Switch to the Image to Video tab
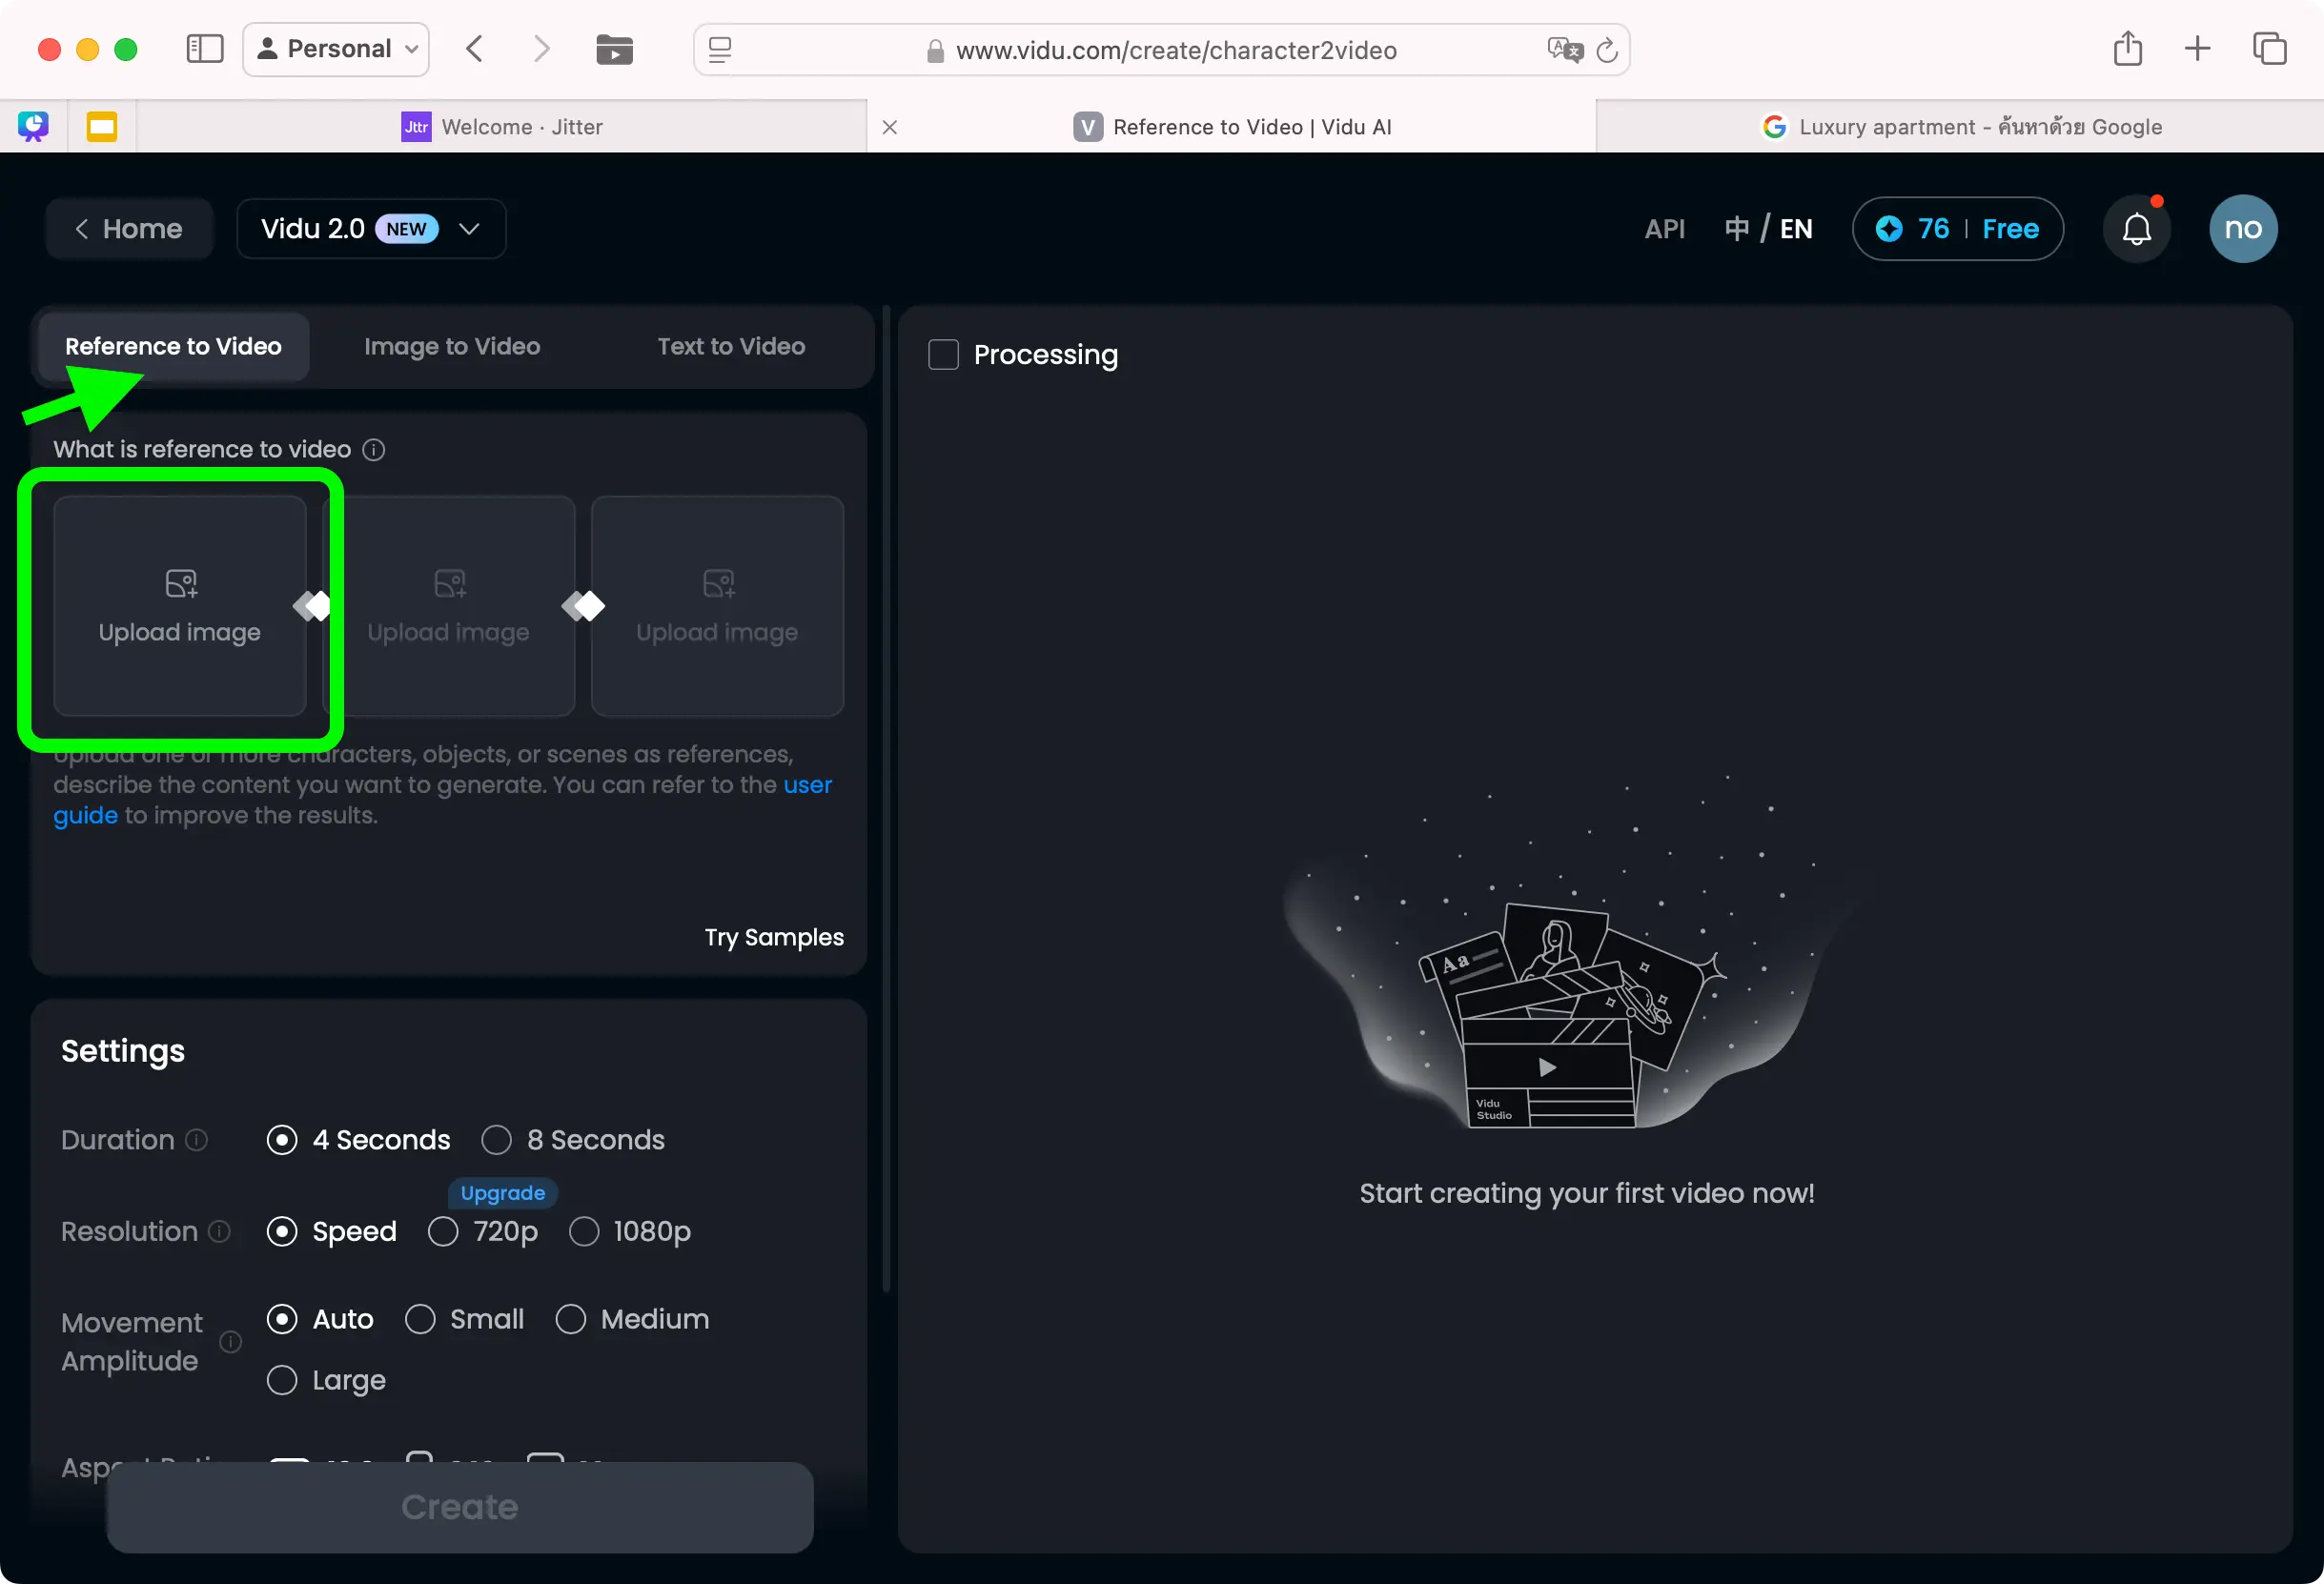2324x1584 pixels. (x=452, y=346)
